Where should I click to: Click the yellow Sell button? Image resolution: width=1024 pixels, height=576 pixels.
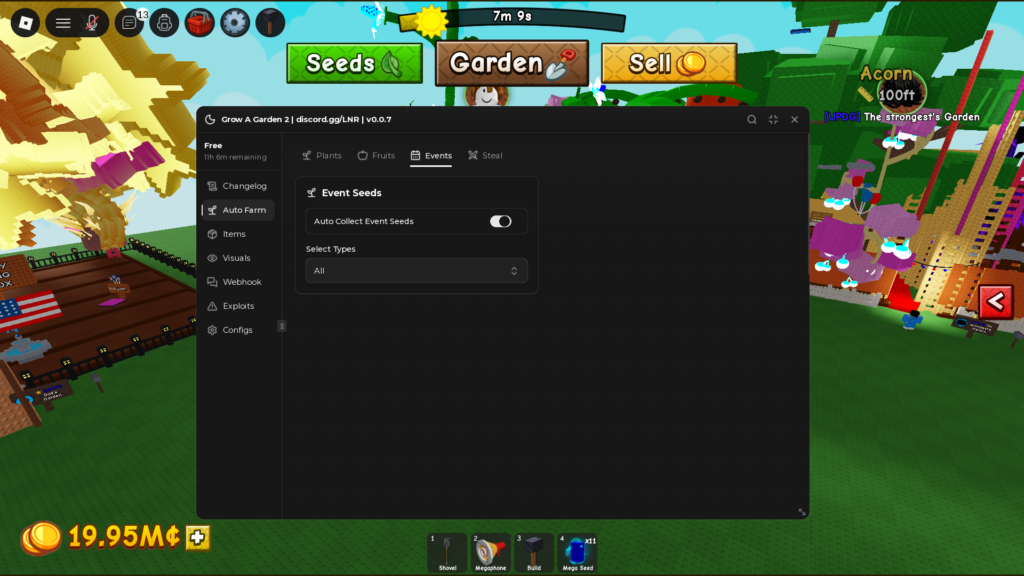669,63
